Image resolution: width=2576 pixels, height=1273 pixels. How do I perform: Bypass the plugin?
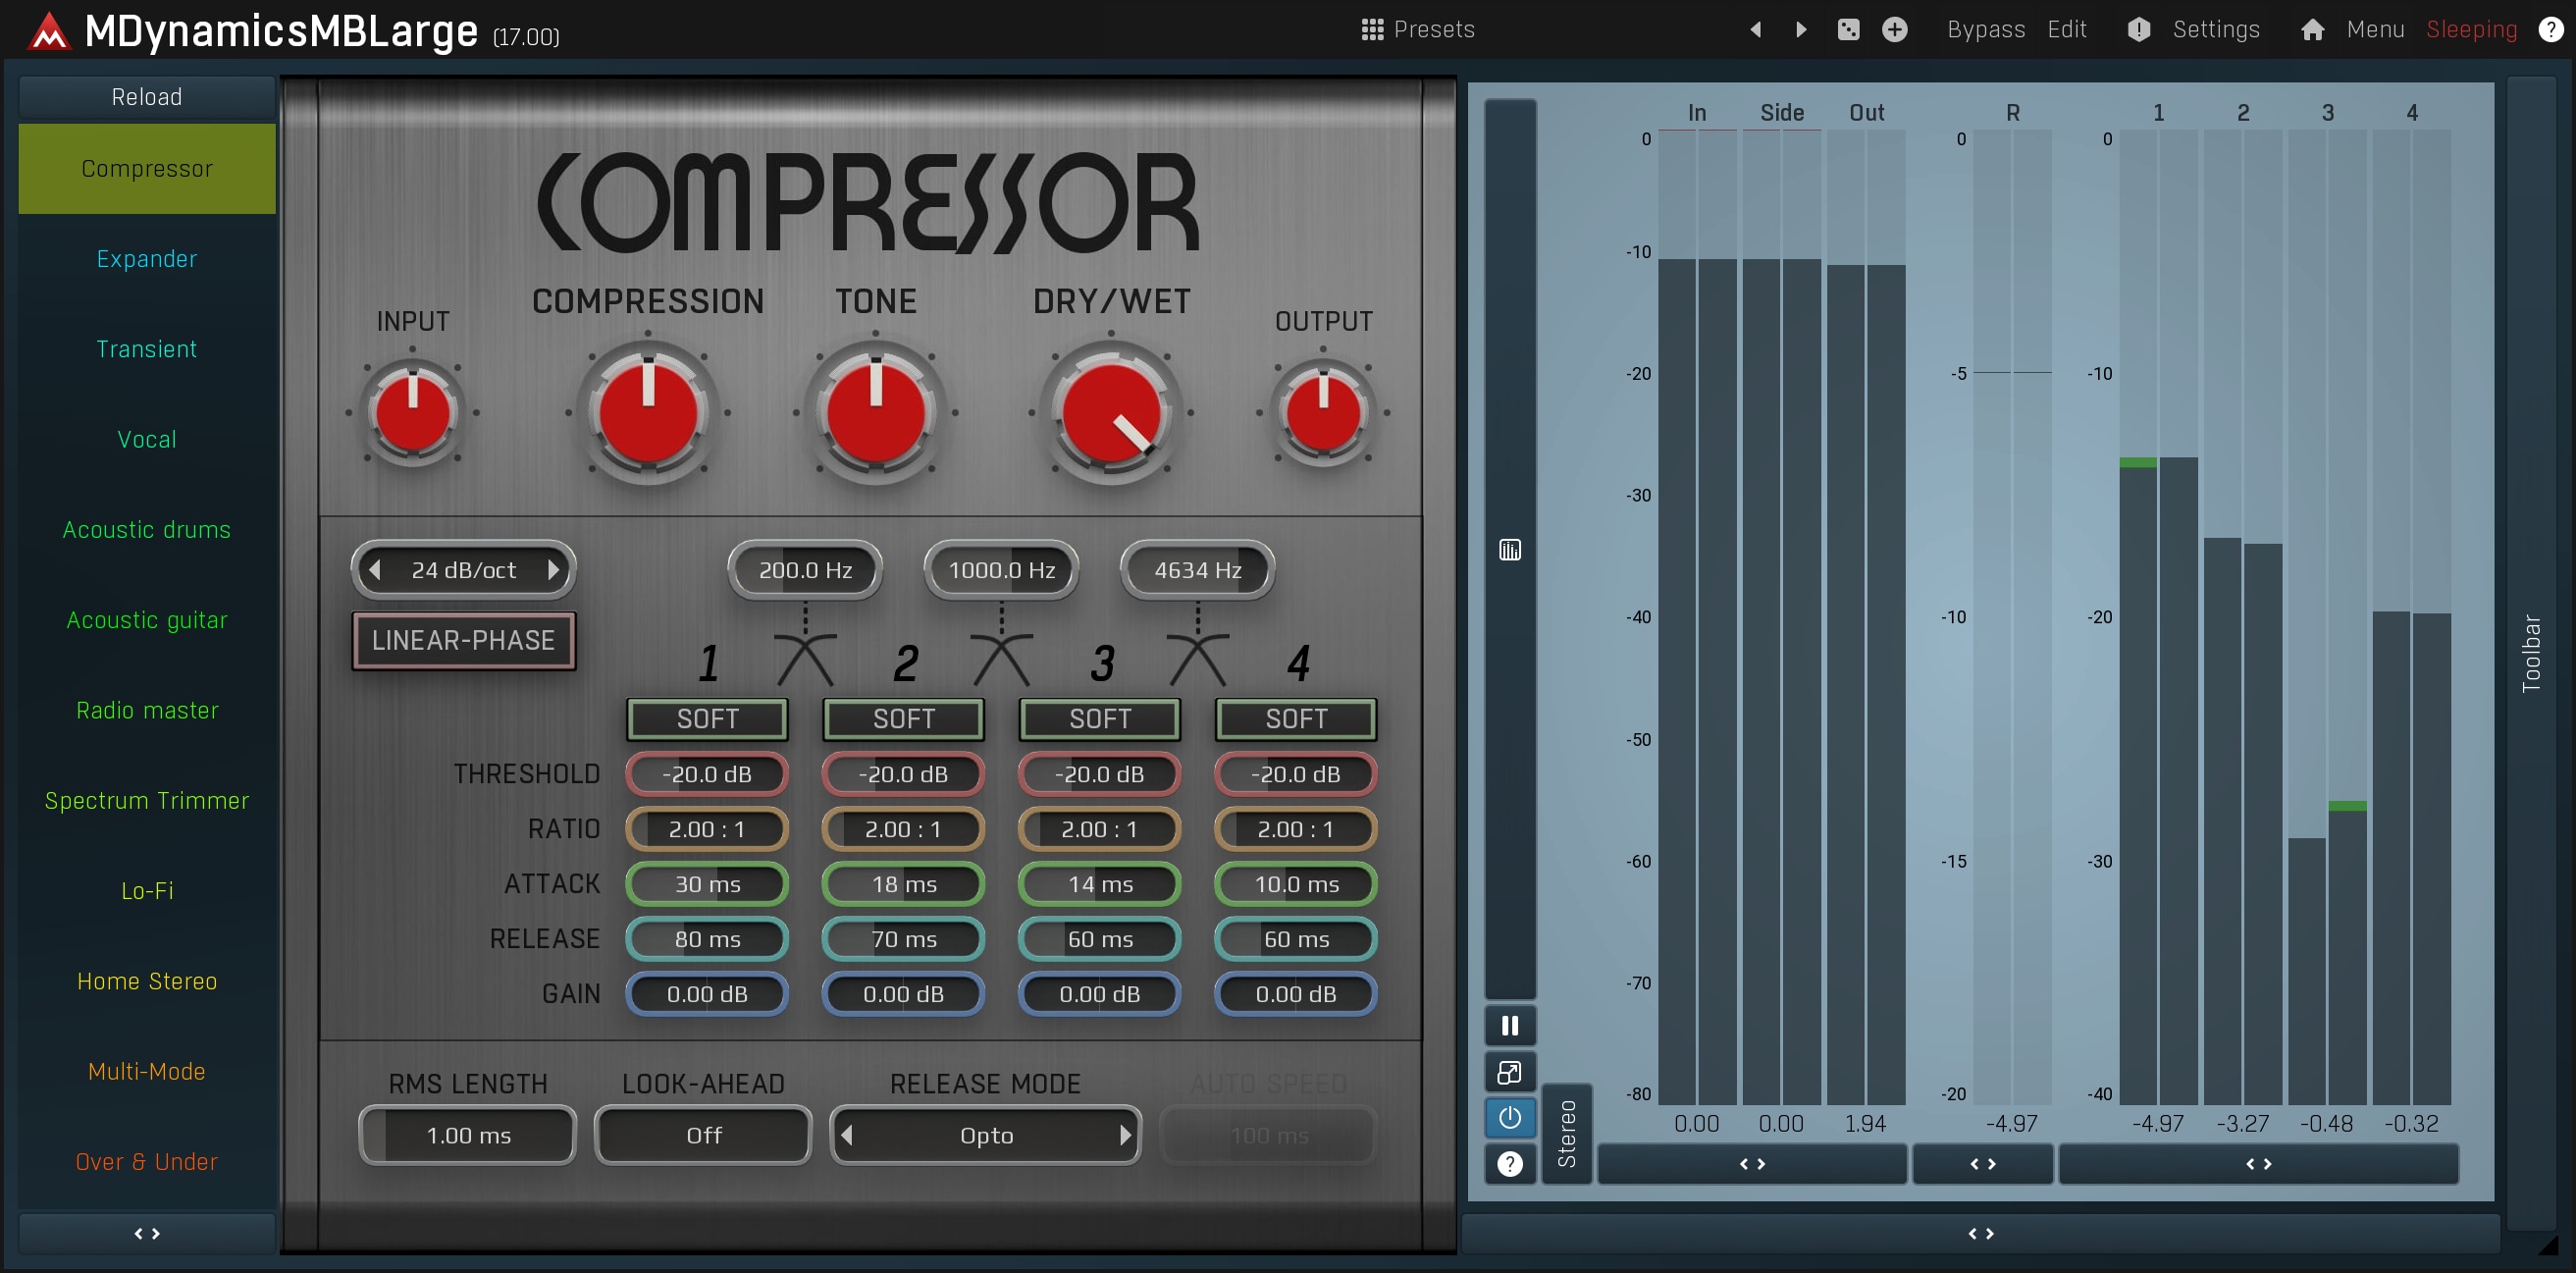click(1984, 29)
